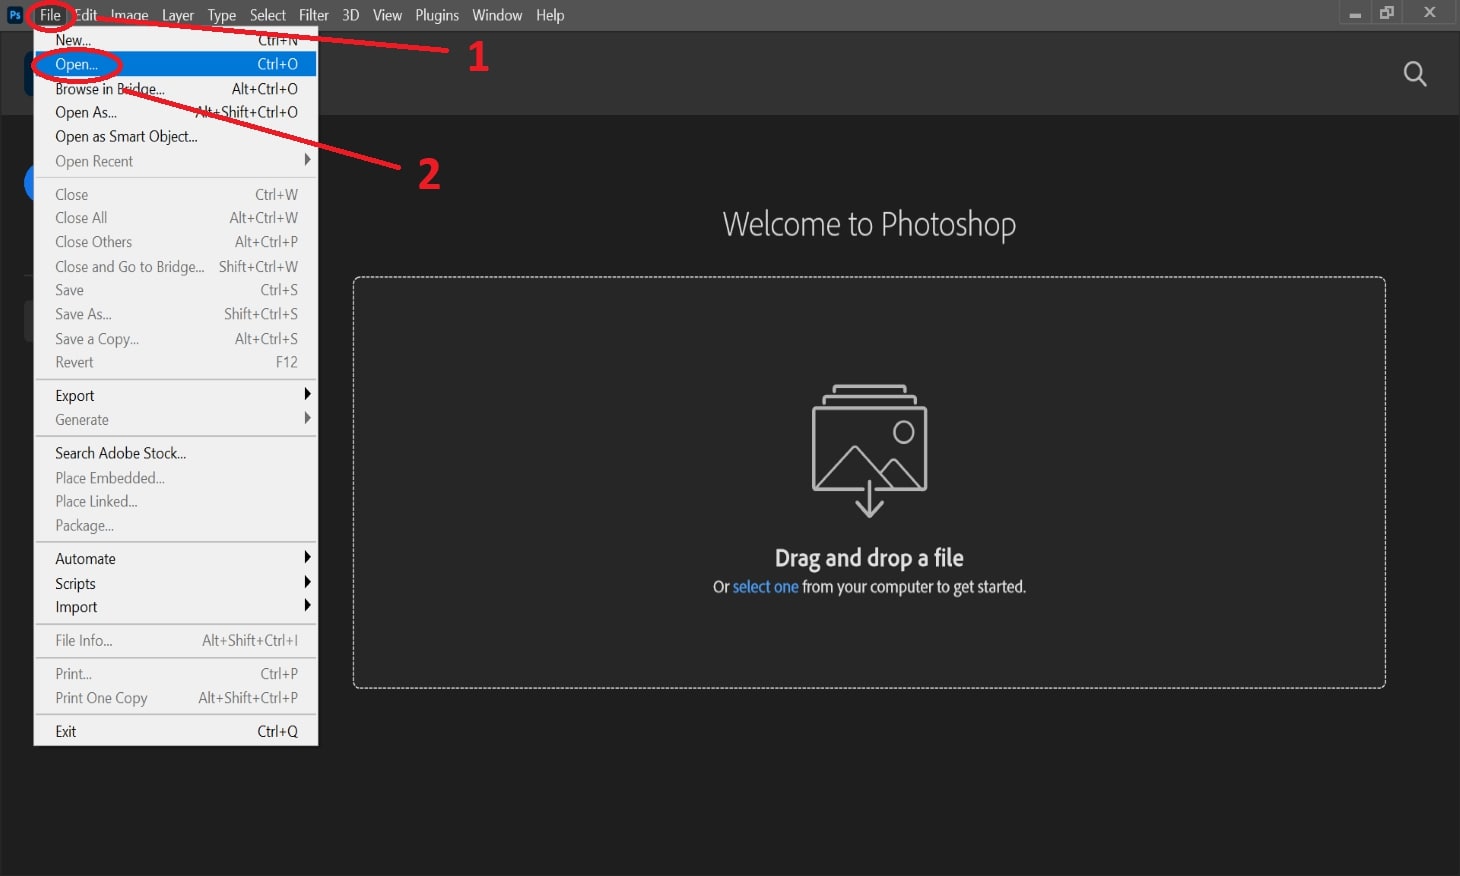Choose Close All entry
Screen dimensions: 1460x876
pos(176,217)
